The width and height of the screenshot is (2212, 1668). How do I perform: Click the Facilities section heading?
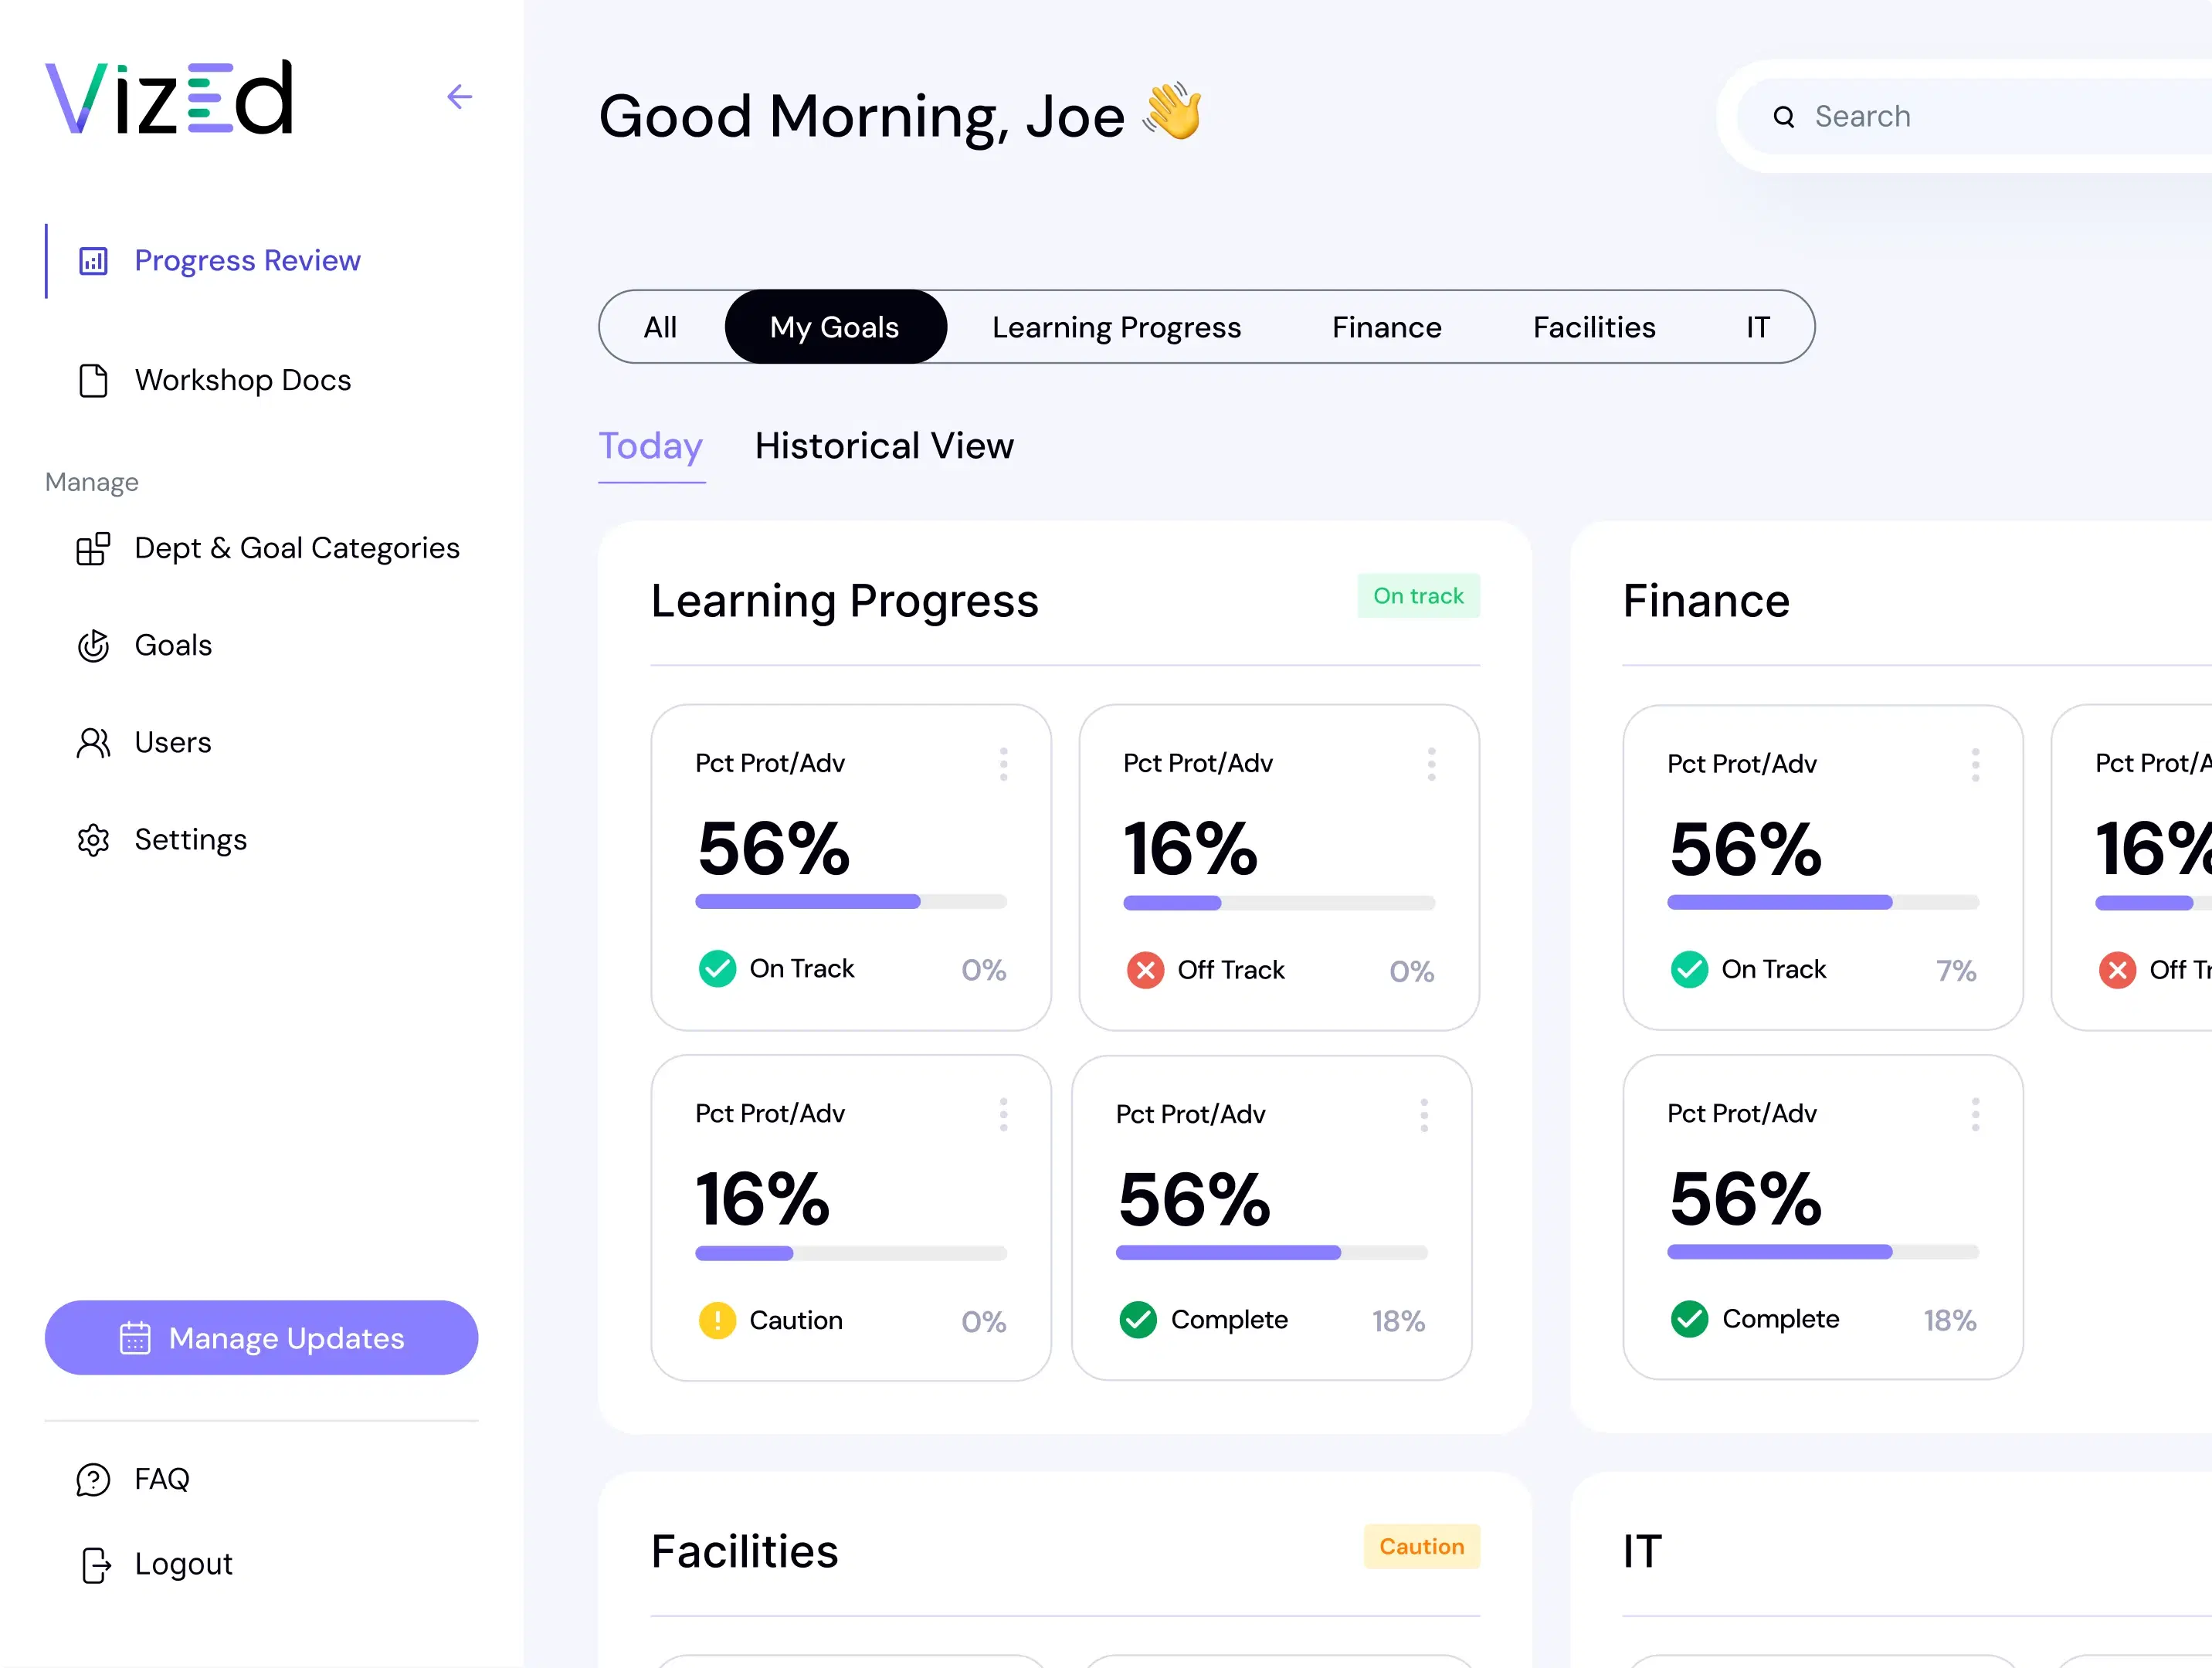[745, 1552]
